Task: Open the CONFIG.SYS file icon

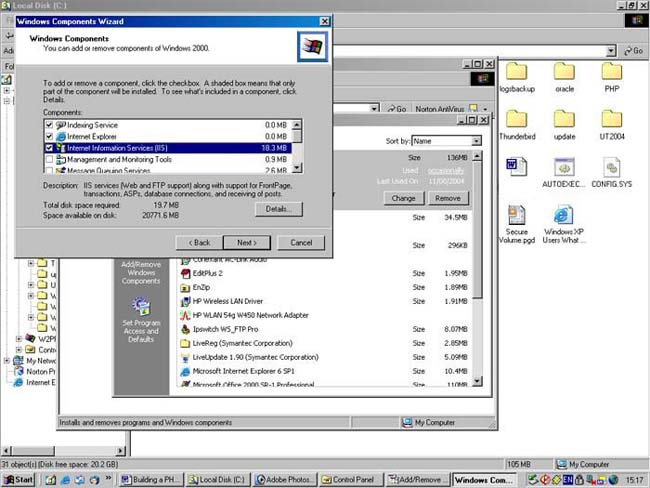Action: [612, 169]
